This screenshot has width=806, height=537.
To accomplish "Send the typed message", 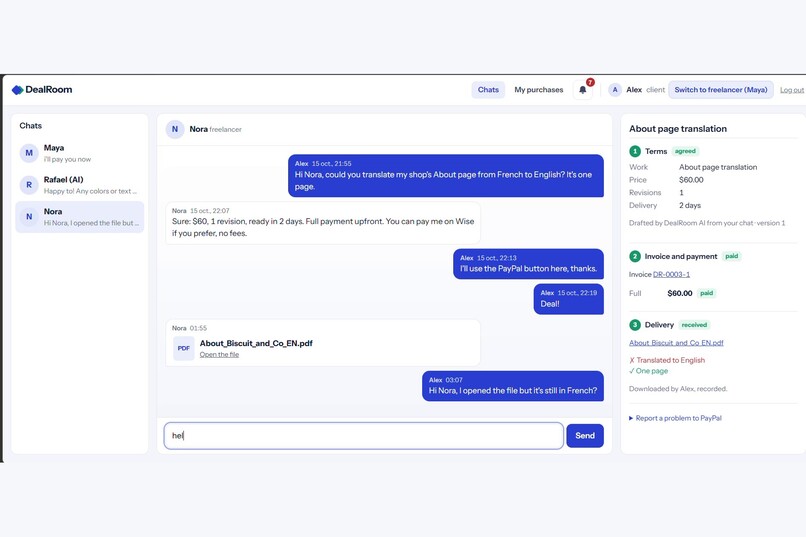I will 585,436.
